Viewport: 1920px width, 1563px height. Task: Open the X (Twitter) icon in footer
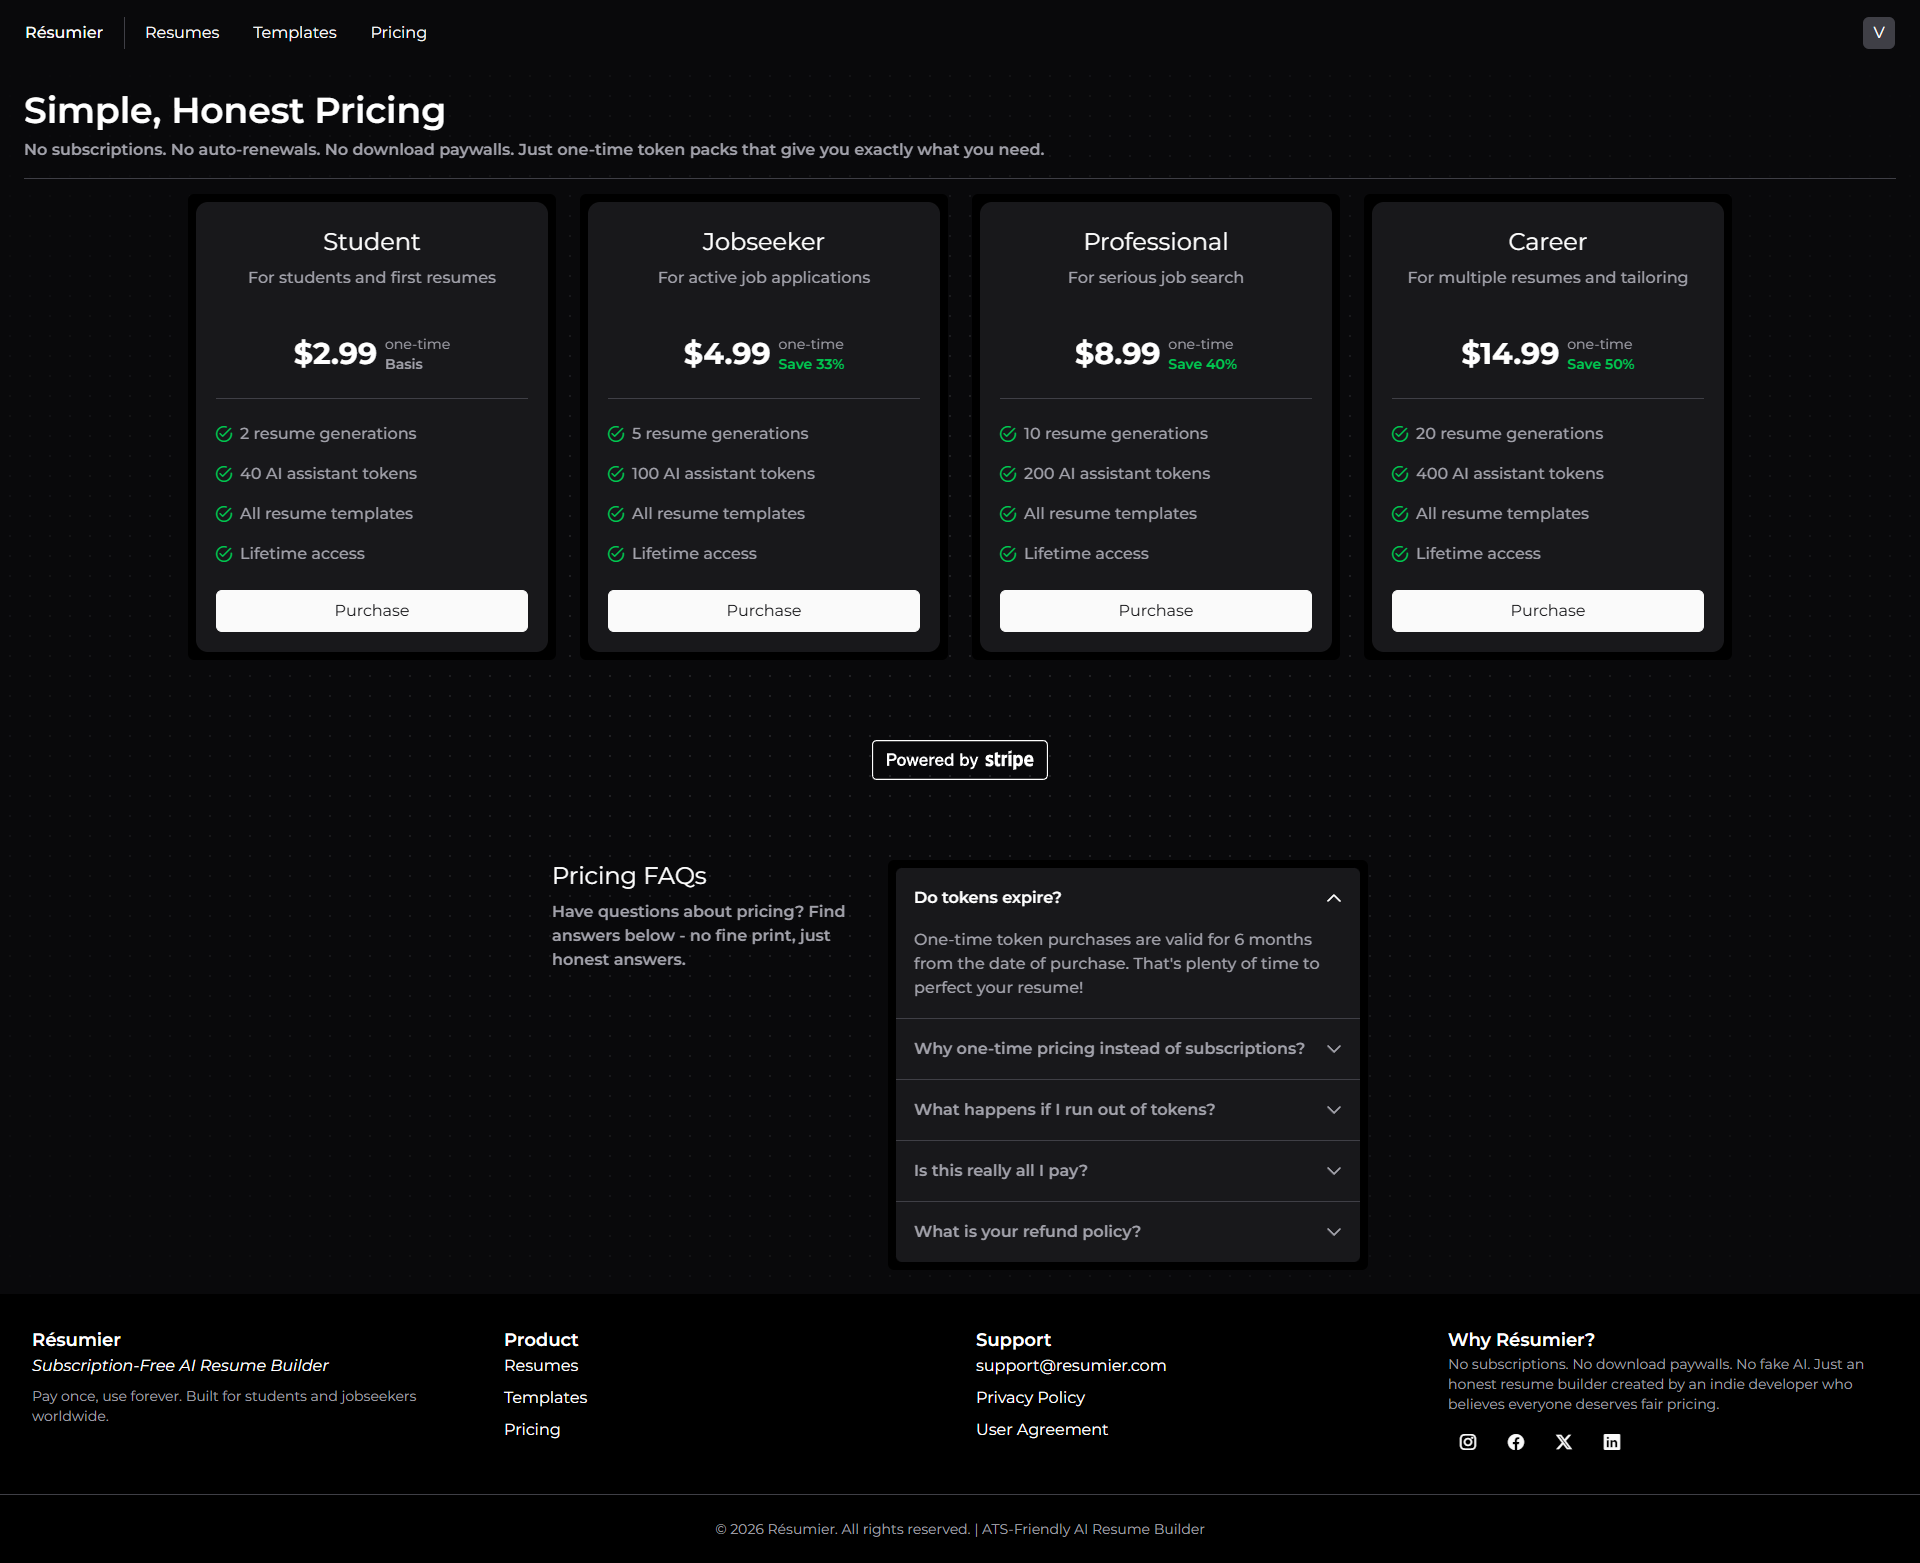pos(1563,1441)
